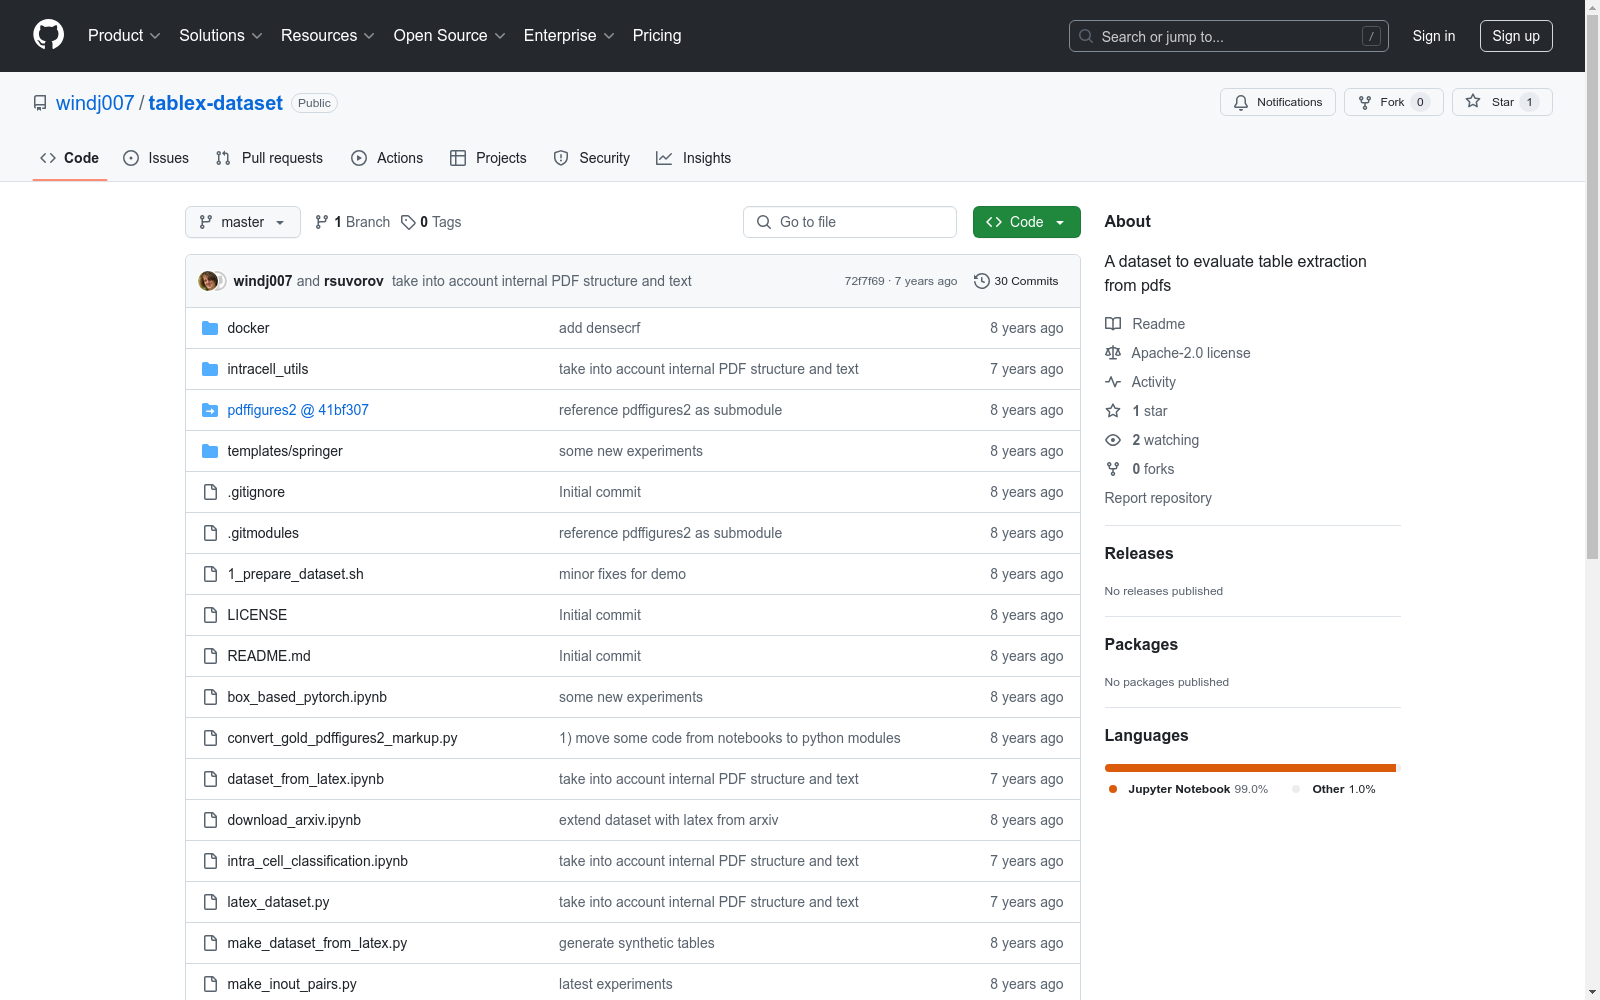Expand the Product menu
This screenshot has width=1600, height=1000.
pos(124,36)
